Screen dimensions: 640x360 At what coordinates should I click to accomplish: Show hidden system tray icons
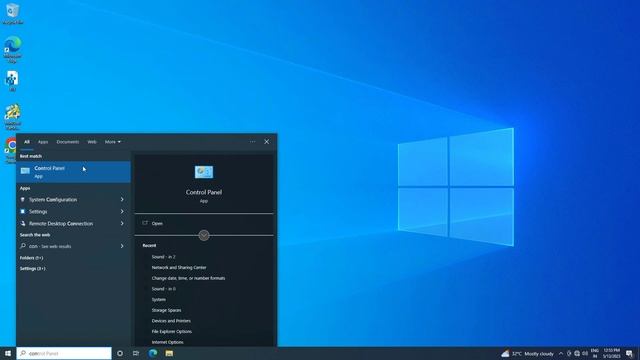pos(561,353)
